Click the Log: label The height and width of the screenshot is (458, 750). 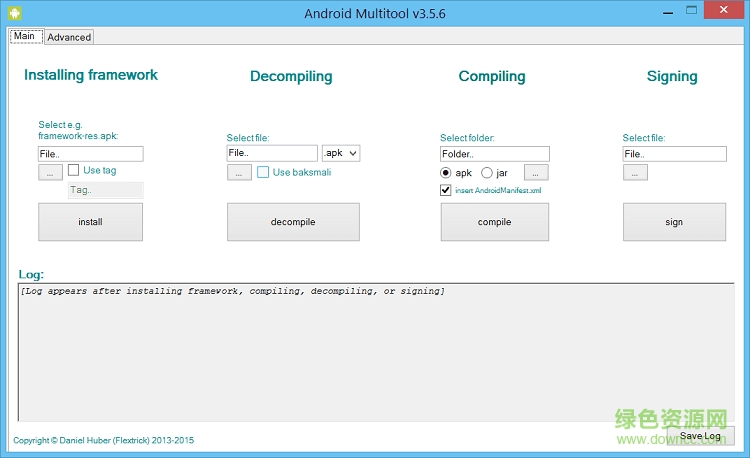coord(31,274)
